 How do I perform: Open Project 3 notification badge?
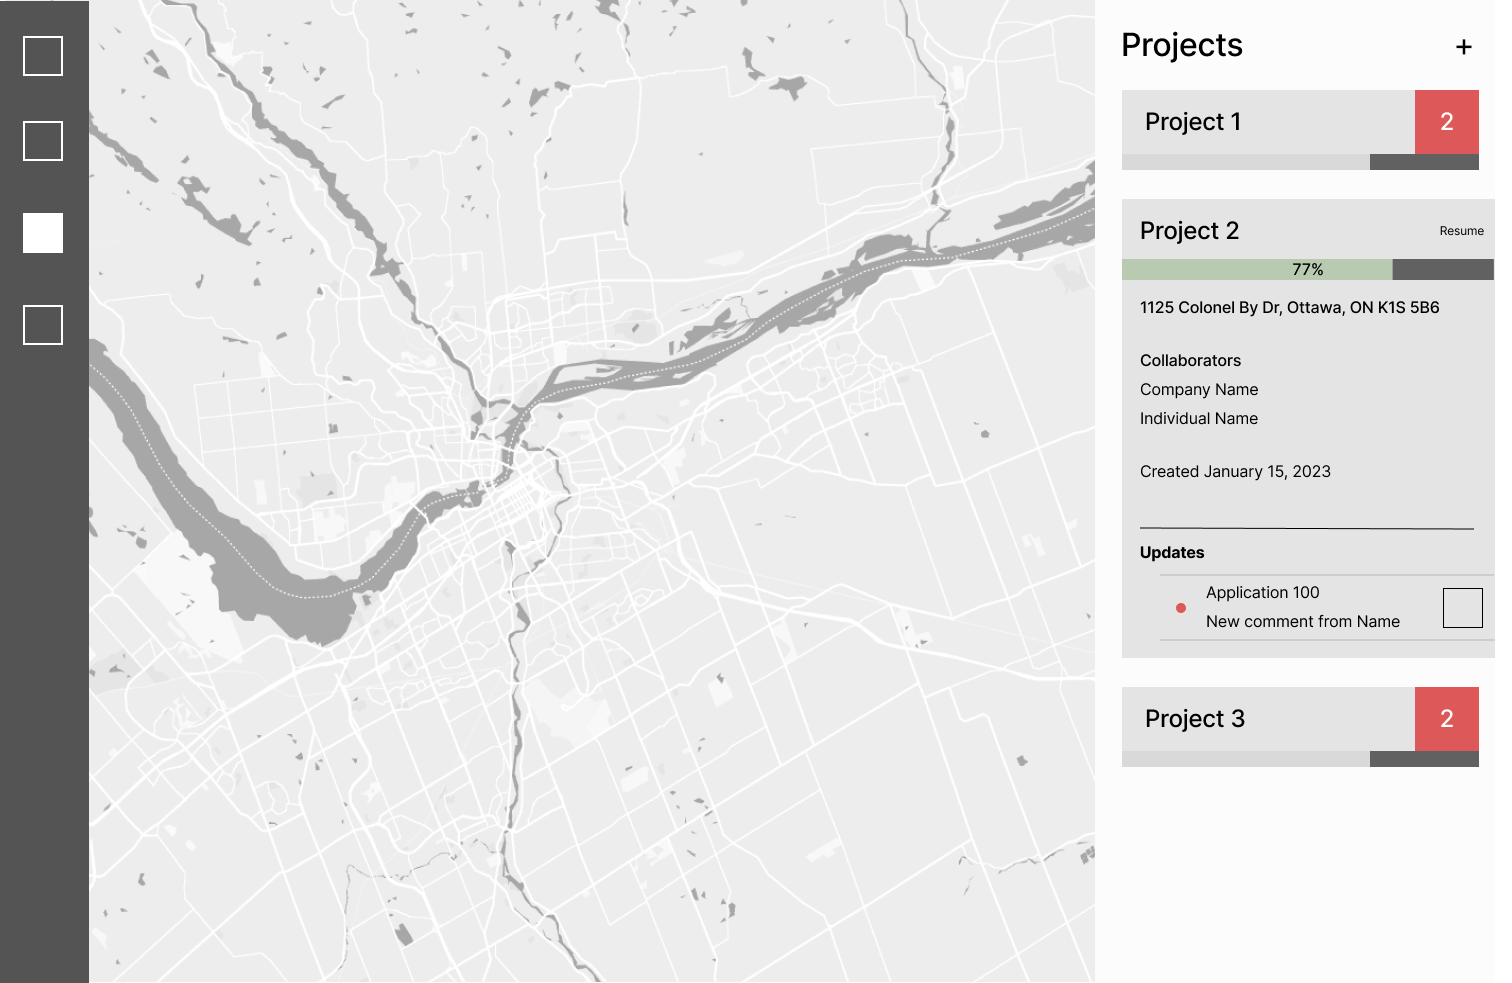[1446, 719]
